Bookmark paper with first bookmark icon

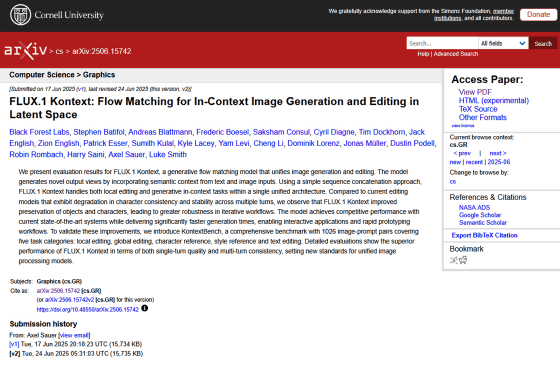453,260
